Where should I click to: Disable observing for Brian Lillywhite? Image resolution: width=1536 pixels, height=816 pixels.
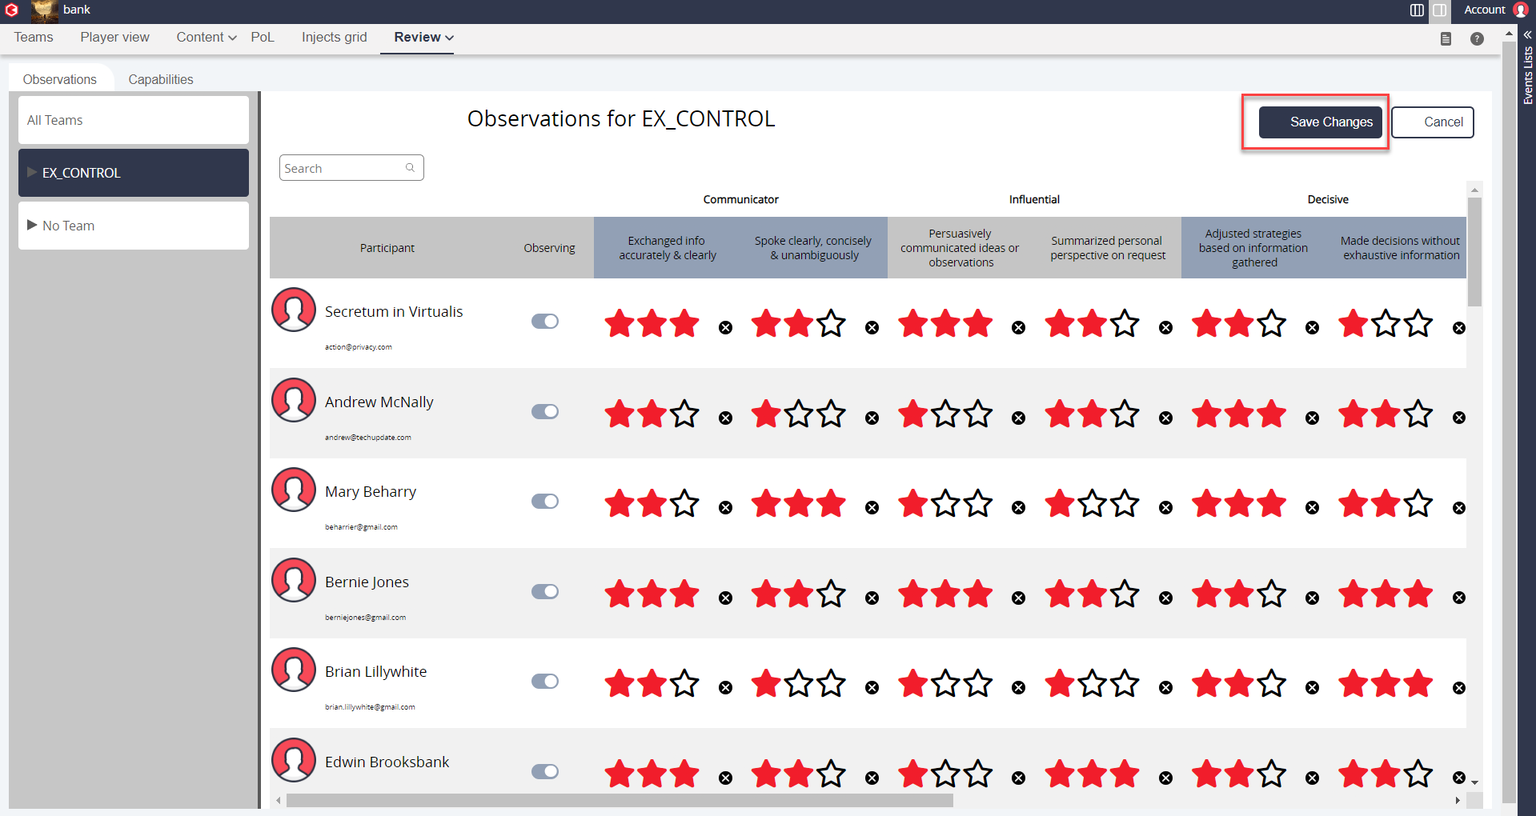pos(545,681)
